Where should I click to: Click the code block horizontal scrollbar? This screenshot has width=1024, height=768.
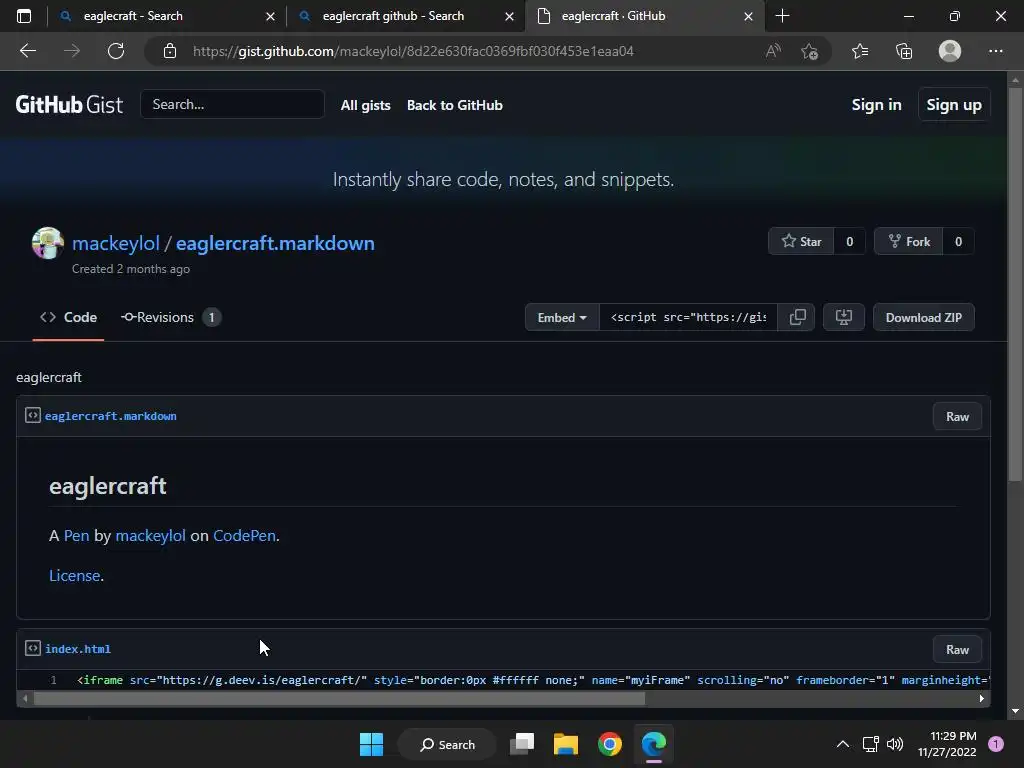pyautogui.click(x=339, y=698)
